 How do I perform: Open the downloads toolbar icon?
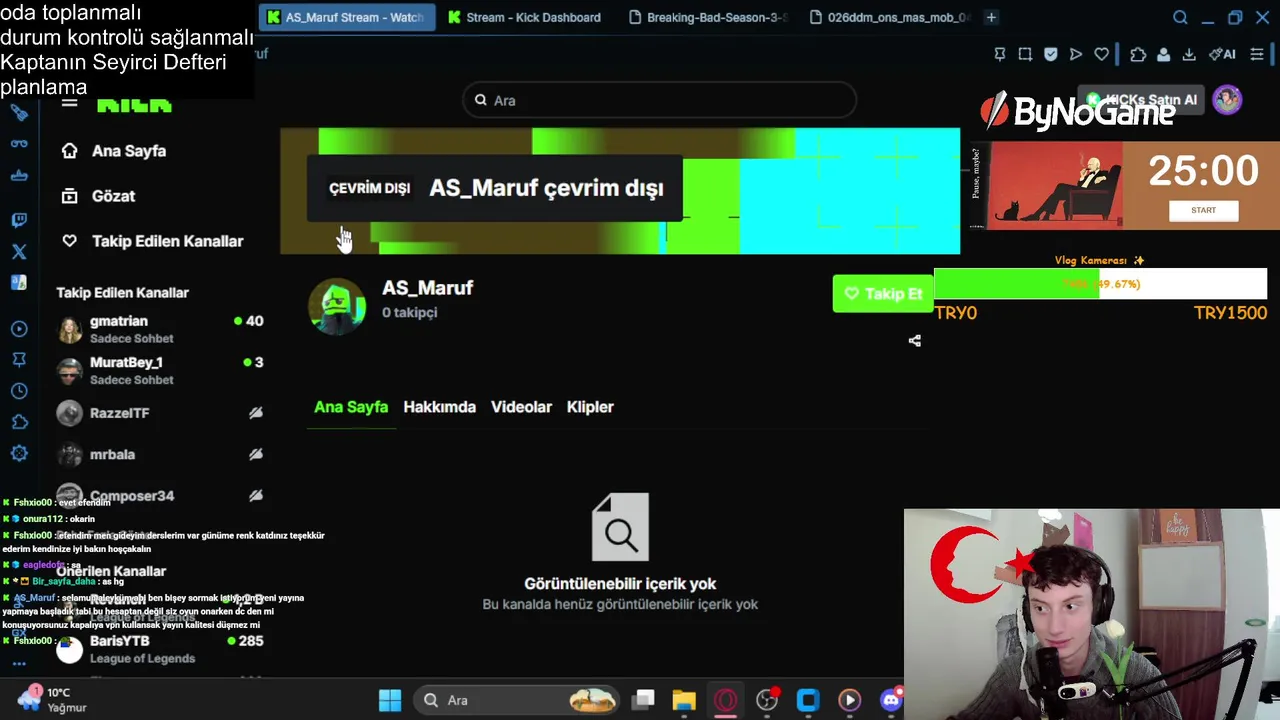[x=1189, y=54]
